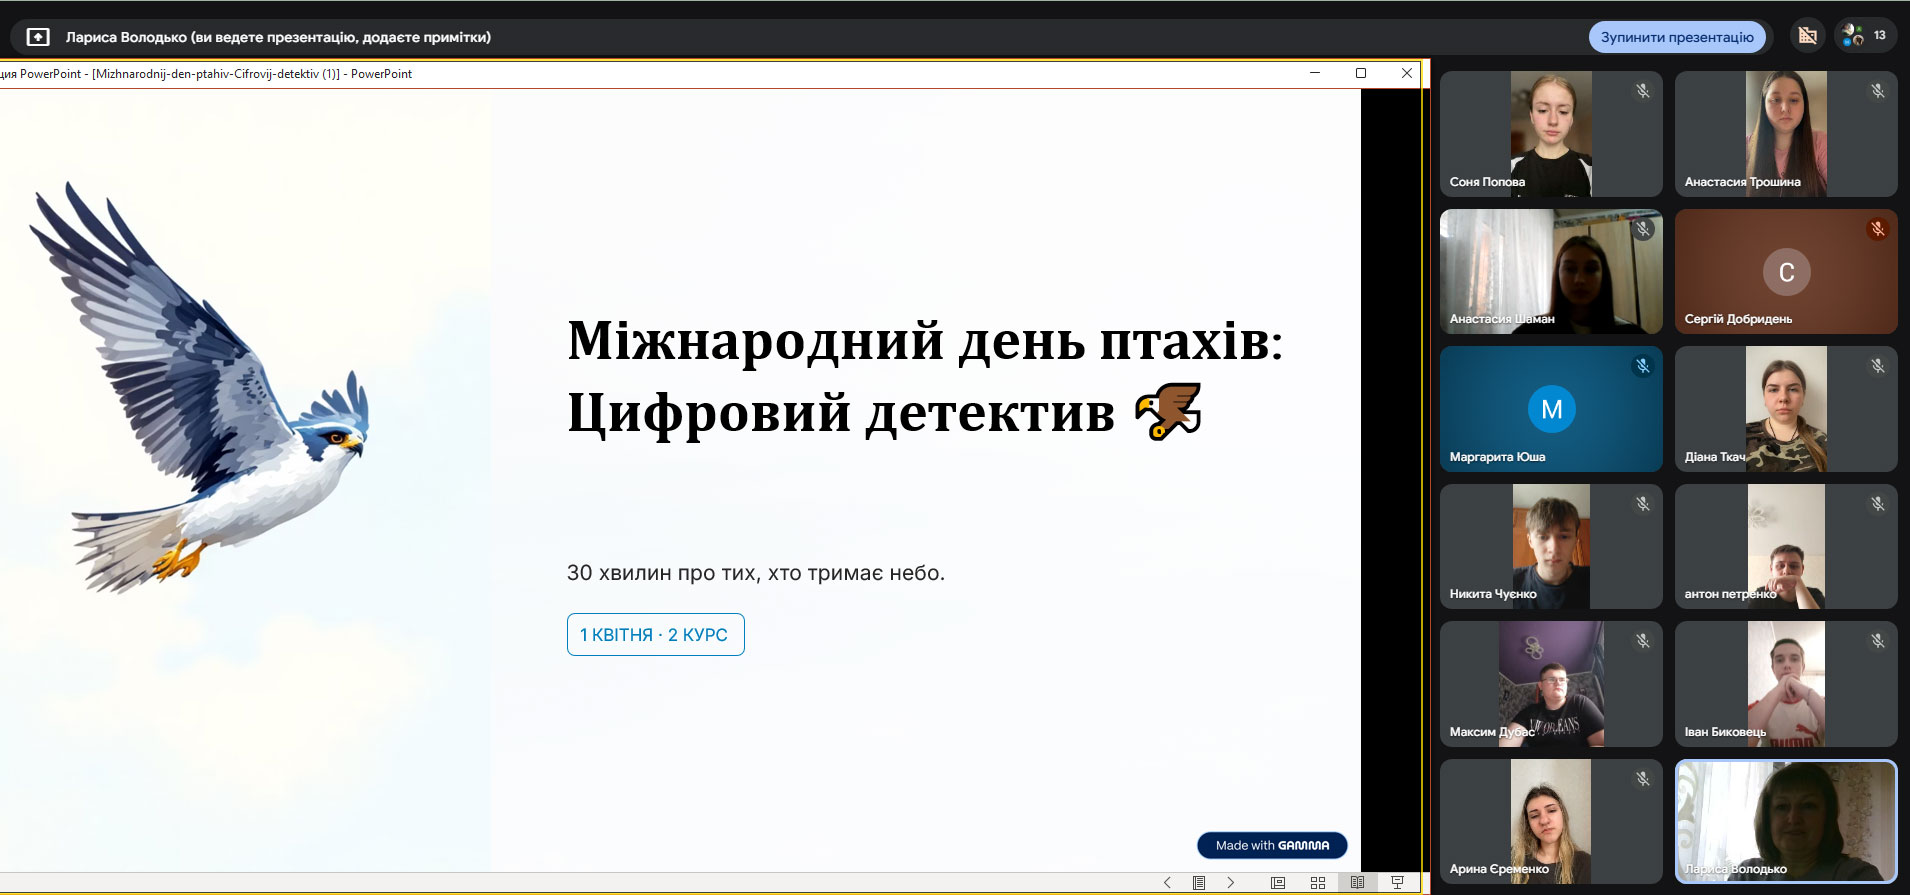The height and width of the screenshot is (895, 1910).
Task: Switch to Slide Sorter grid view
Action: click(x=1318, y=883)
